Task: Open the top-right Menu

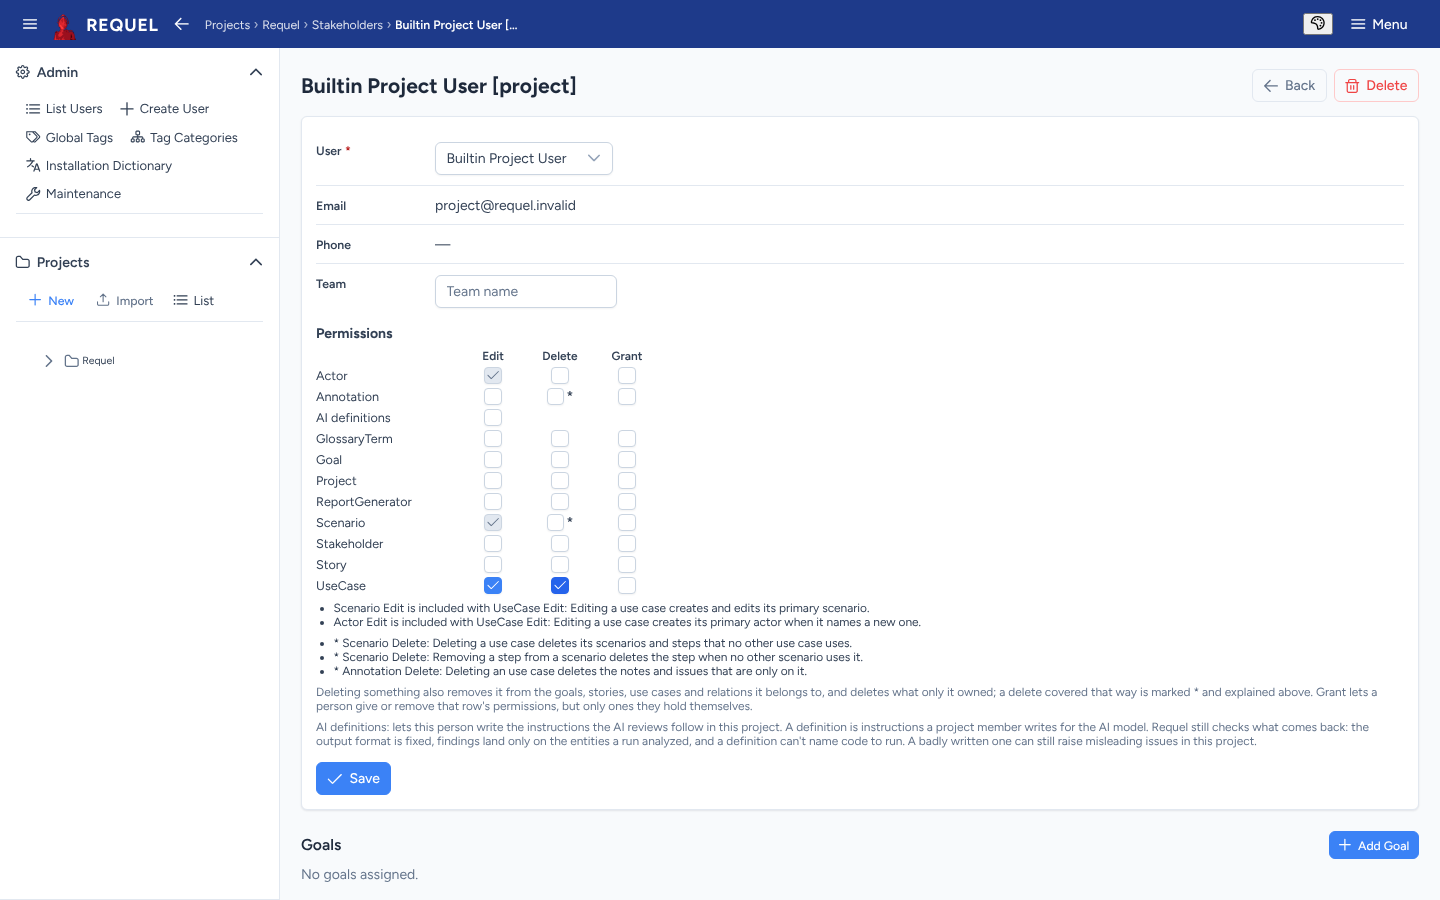Action: click(x=1379, y=24)
